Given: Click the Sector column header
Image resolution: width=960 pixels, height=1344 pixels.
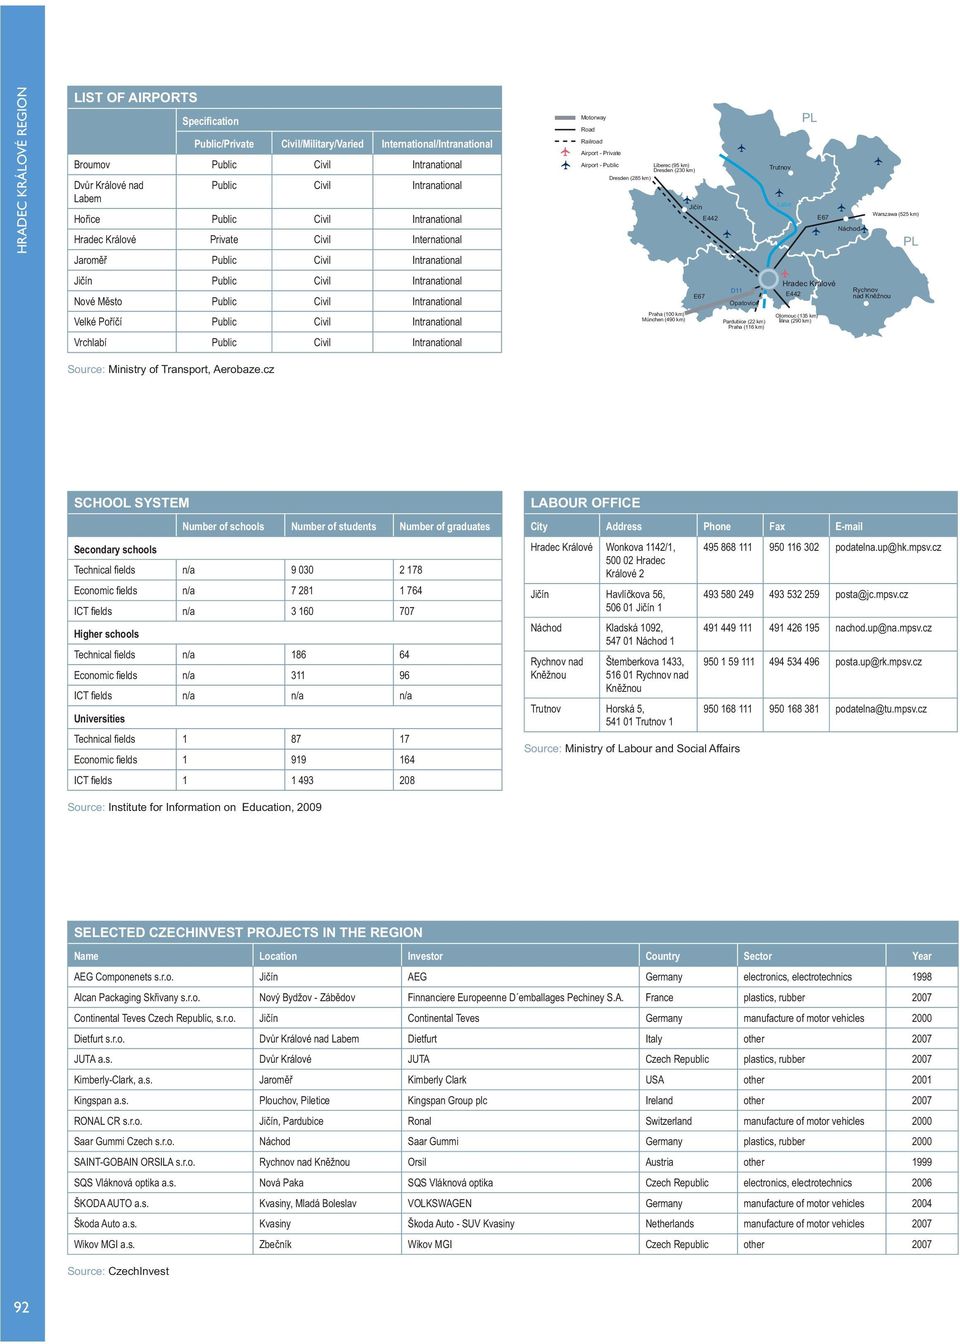Looking at the screenshot, I should [x=757, y=957].
